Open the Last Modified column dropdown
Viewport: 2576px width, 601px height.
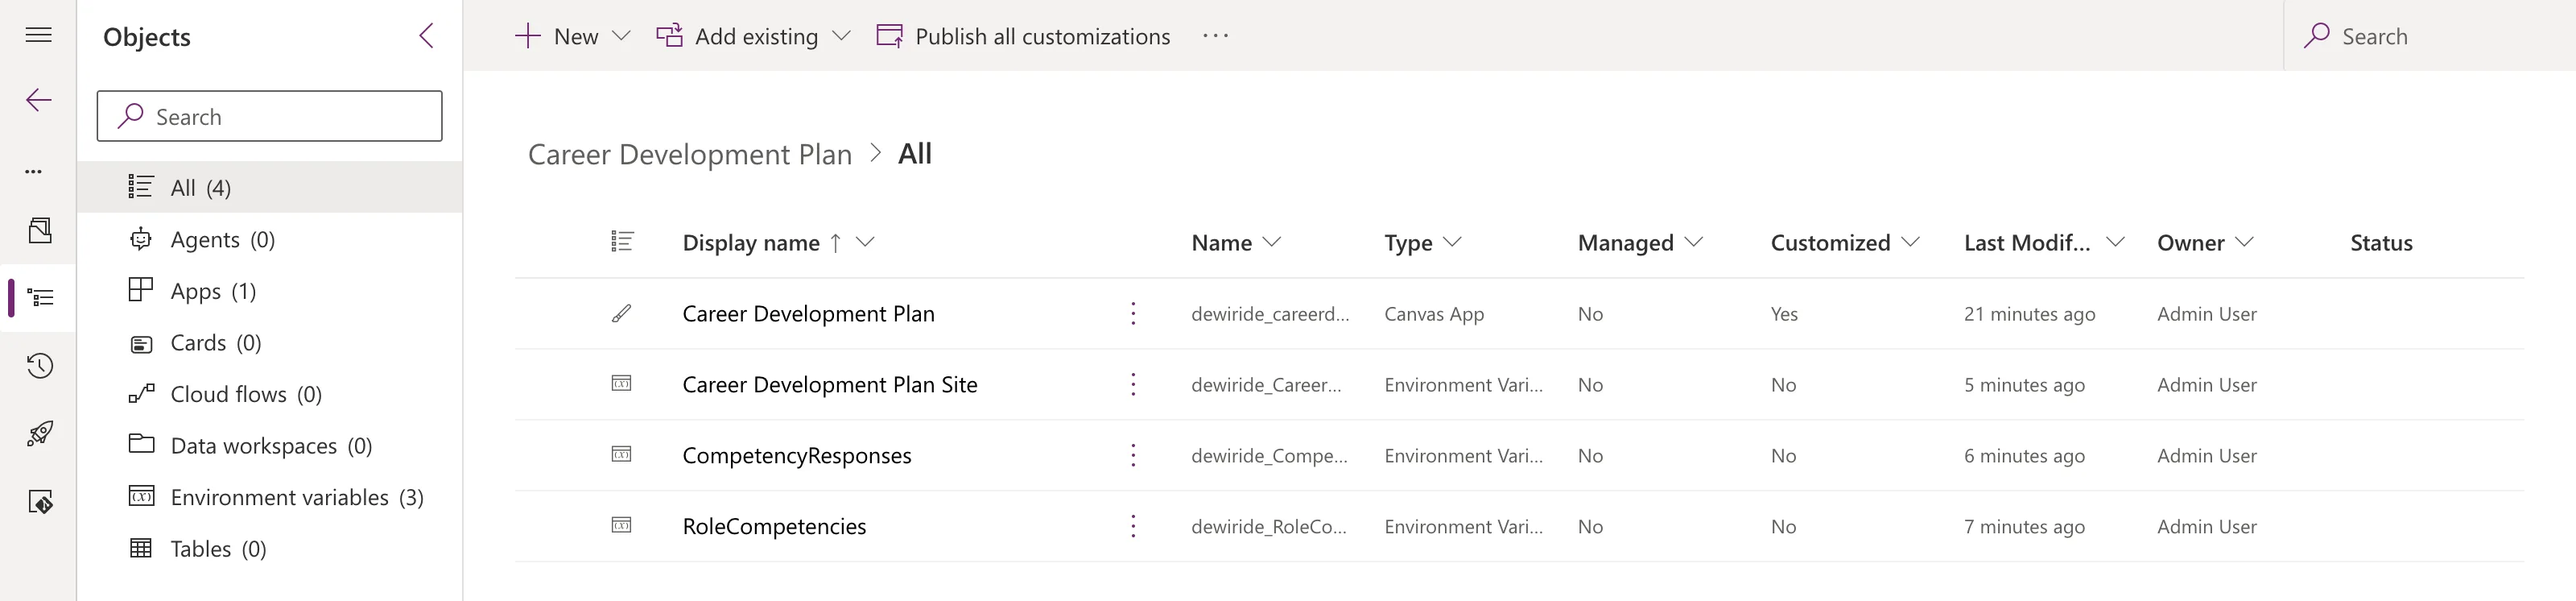click(x=2115, y=242)
